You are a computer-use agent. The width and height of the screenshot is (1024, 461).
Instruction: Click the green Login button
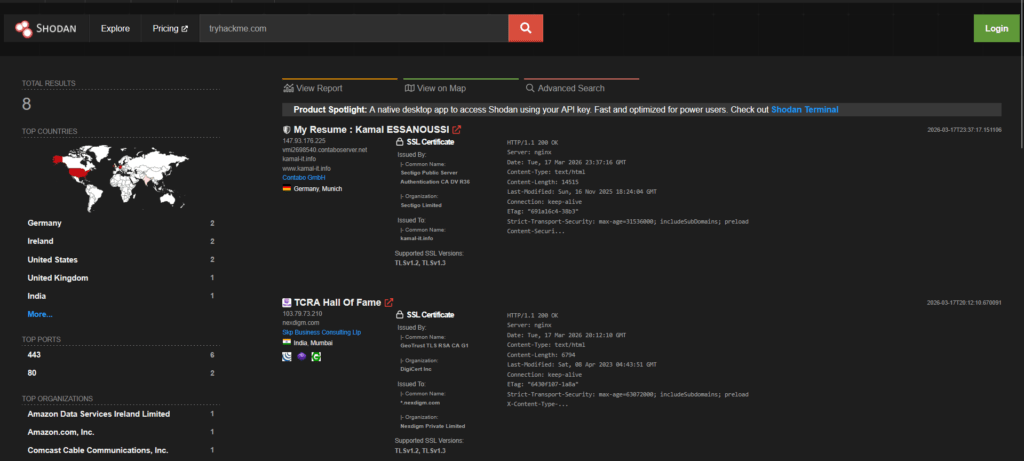coord(996,28)
